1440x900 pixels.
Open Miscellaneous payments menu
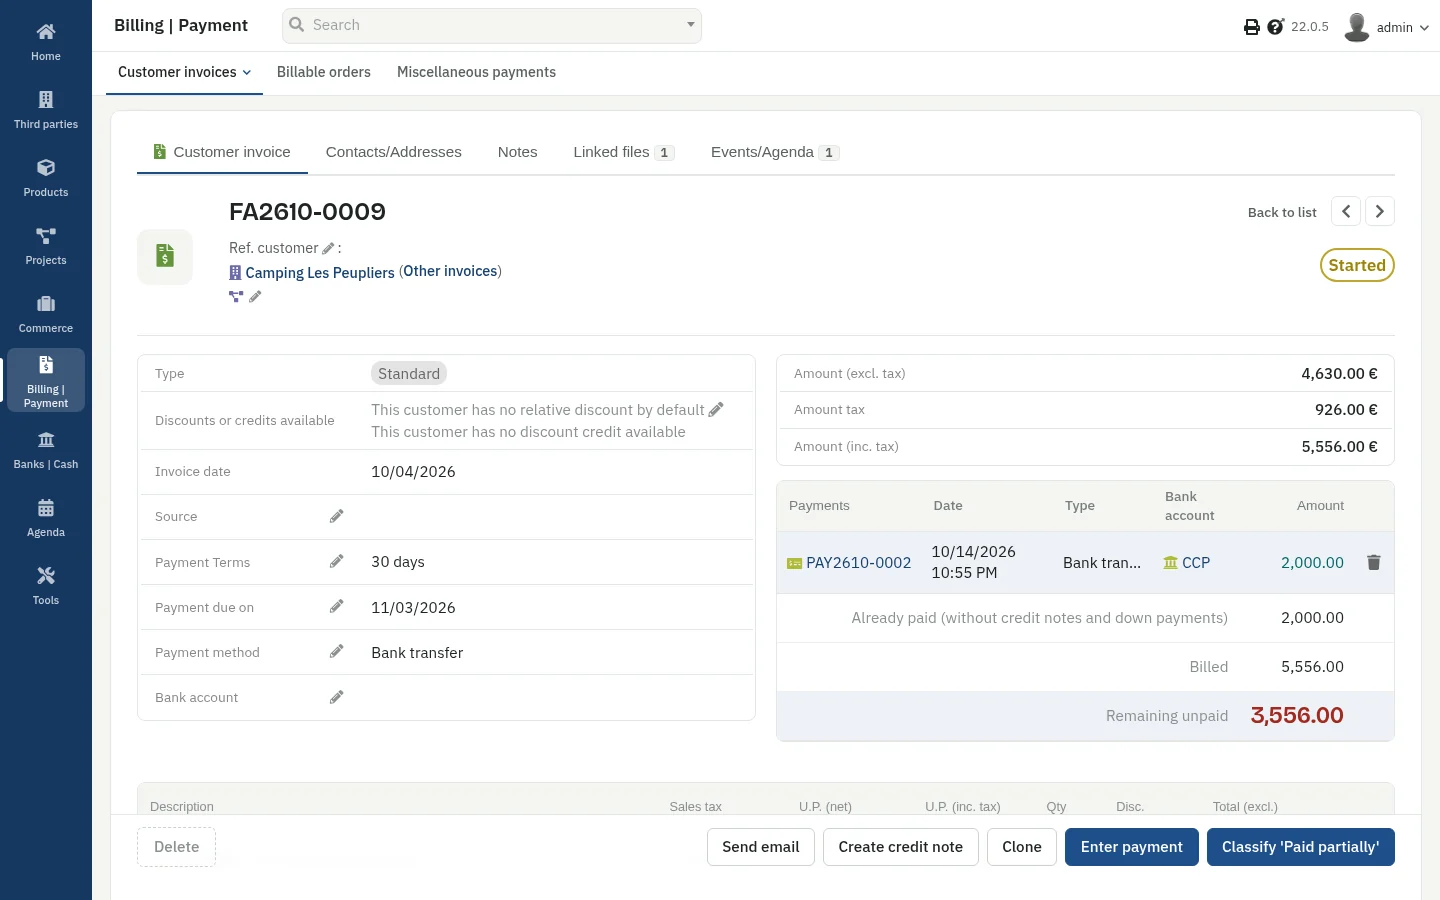476,72
